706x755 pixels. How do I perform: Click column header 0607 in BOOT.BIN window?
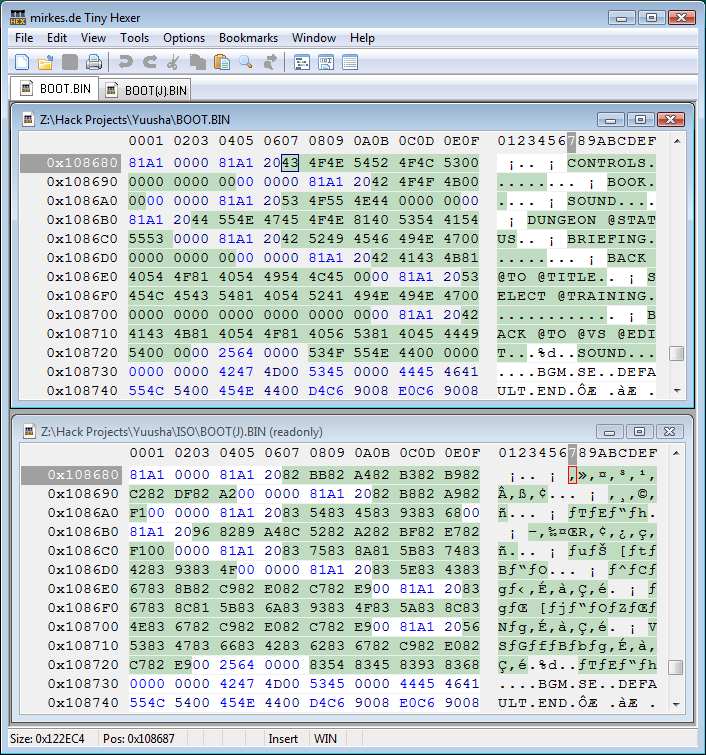pyautogui.click(x=281, y=141)
